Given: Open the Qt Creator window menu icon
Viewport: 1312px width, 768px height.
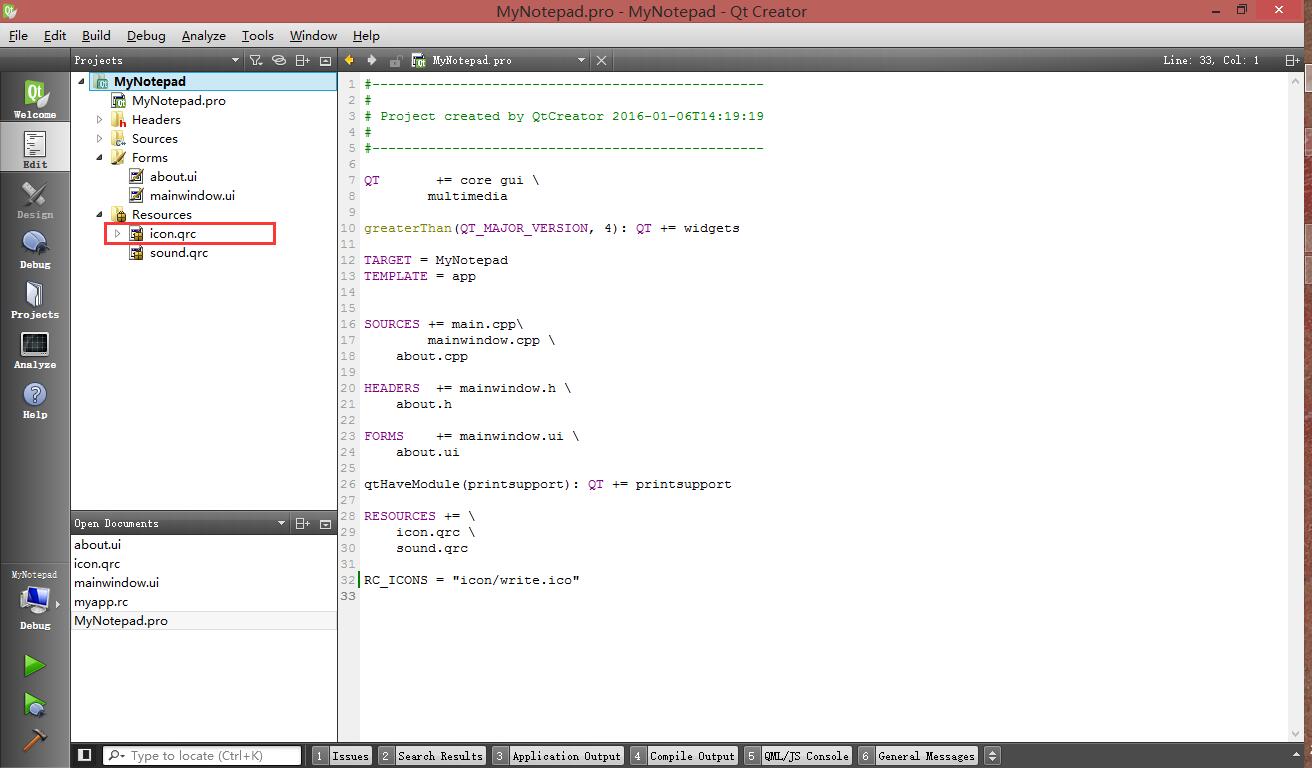Looking at the screenshot, I should 12,11.
